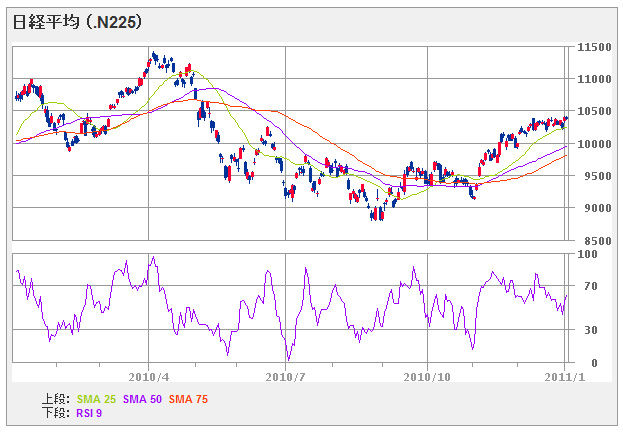Image resolution: width=623 pixels, height=433 pixels.
Task: Click the 11500 price axis label
Action: click(x=594, y=47)
